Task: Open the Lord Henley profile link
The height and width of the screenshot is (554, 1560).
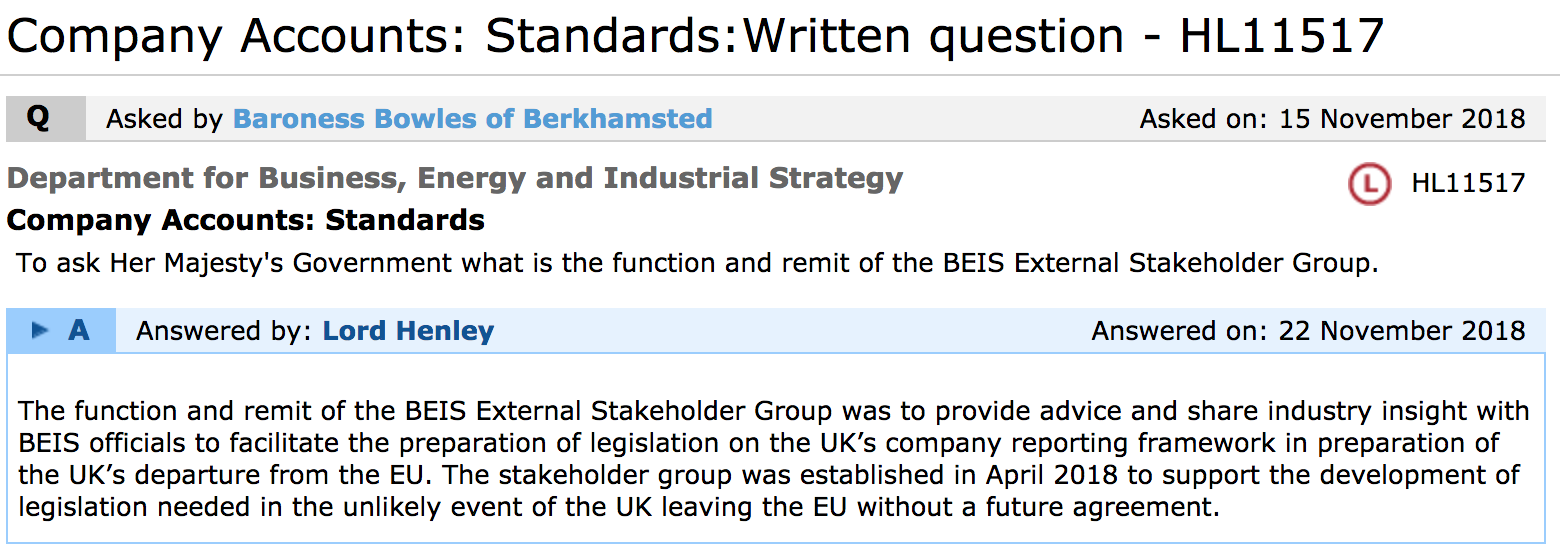Action: click(x=408, y=331)
